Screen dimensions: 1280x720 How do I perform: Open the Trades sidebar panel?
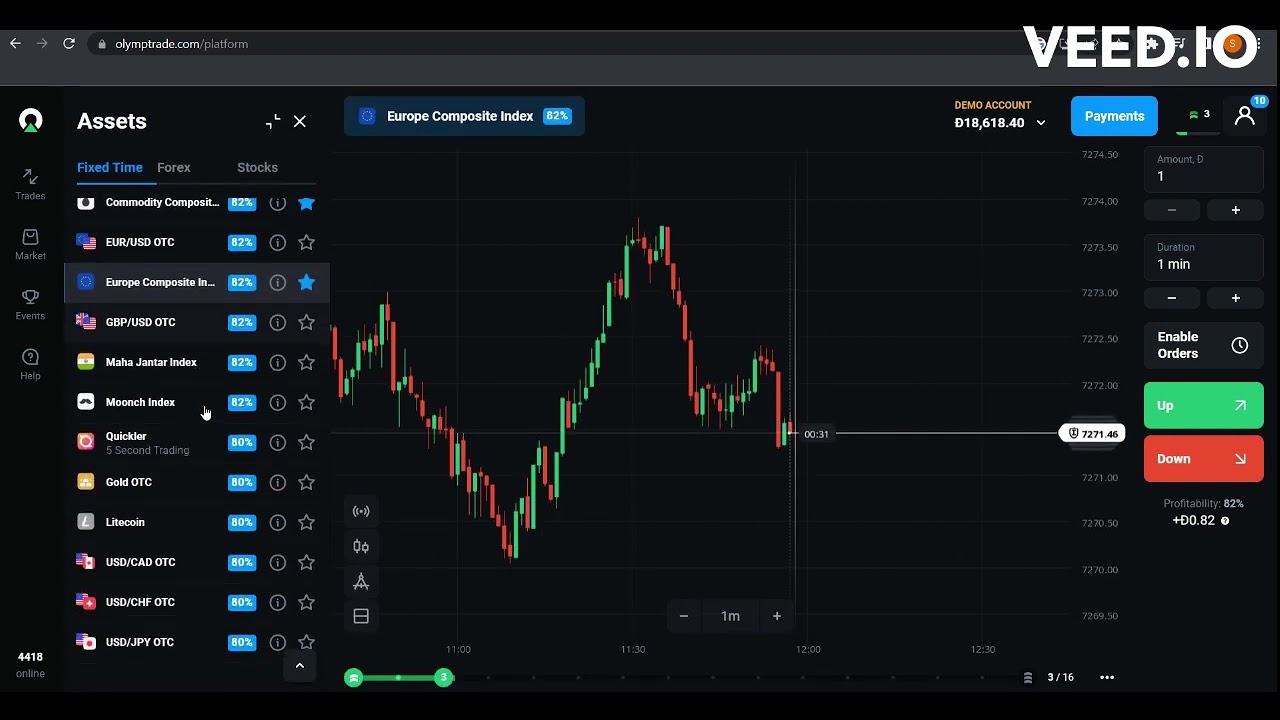click(30, 184)
